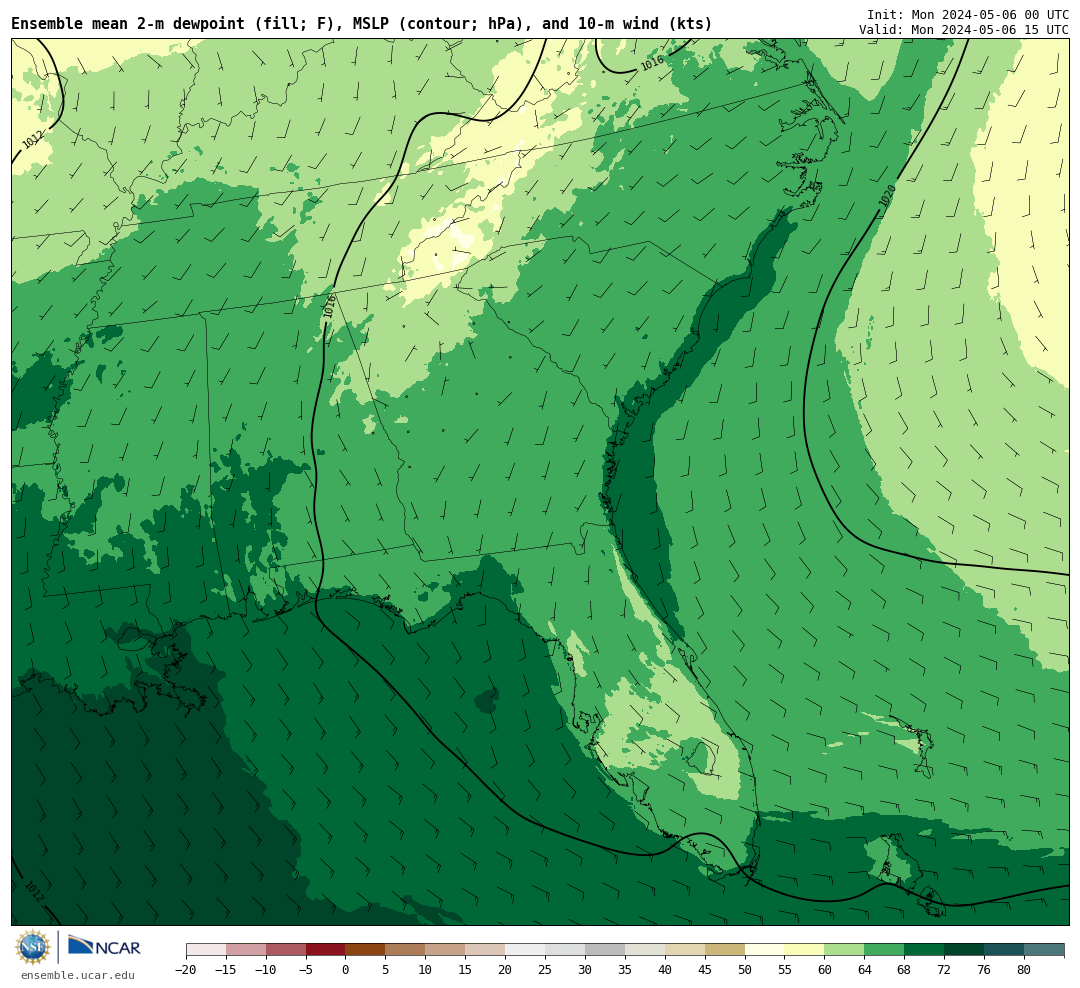Screen dimensions: 1080x988
Task: Pick the gray 30 to 35 swatch
Action: (605, 950)
